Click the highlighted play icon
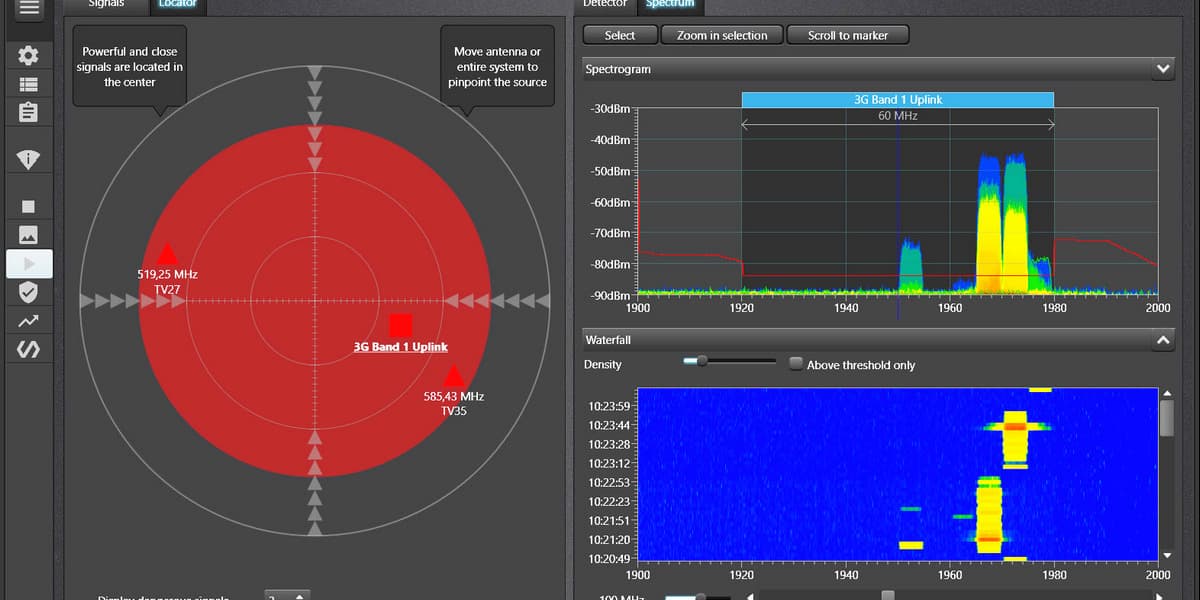The height and width of the screenshot is (600, 1200). pos(28,263)
